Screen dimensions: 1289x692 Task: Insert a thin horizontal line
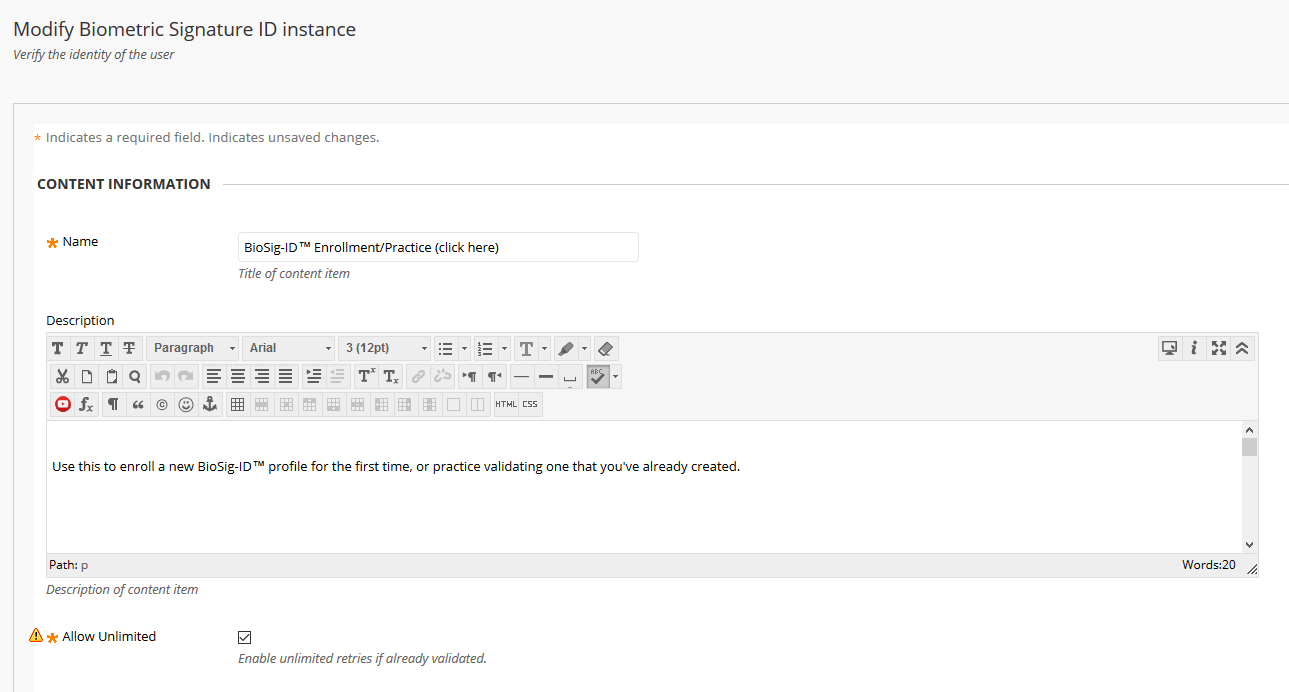[521, 377]
